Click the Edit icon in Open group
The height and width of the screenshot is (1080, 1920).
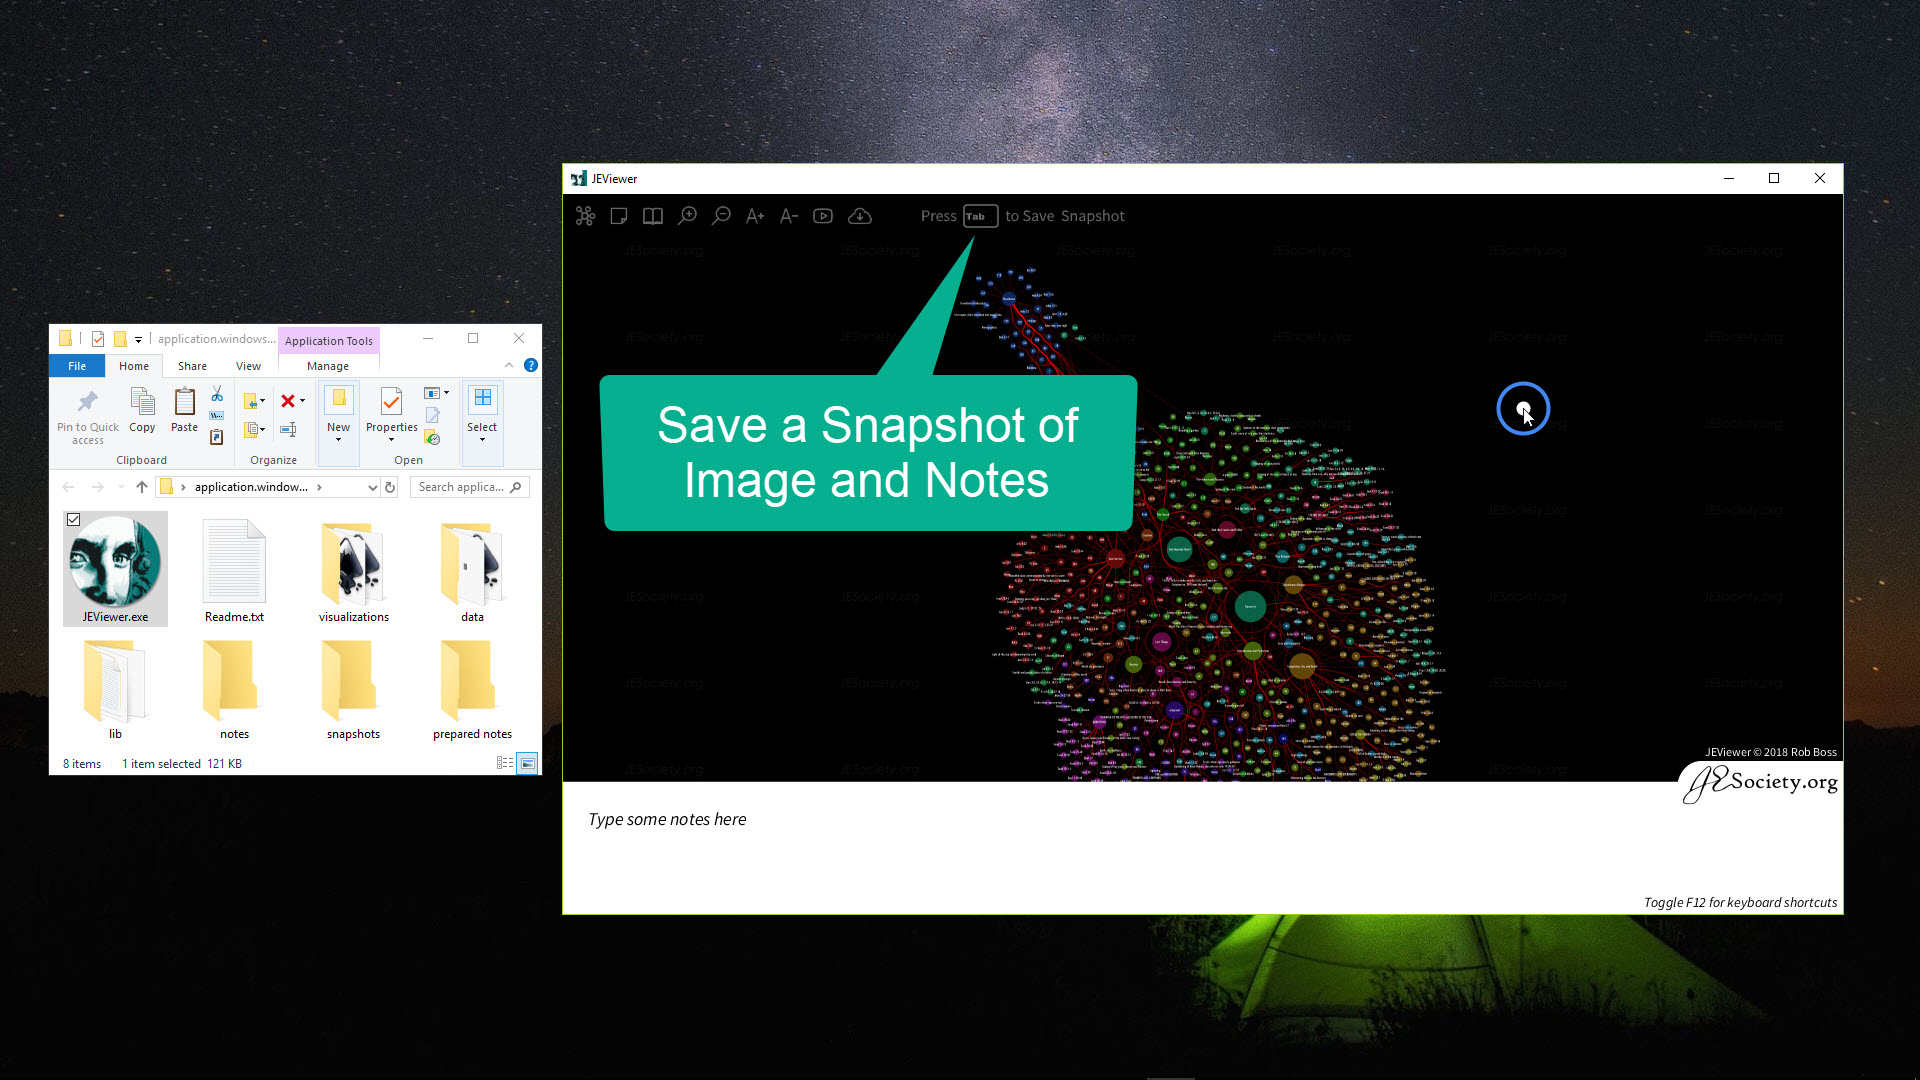tap(433, 415)
